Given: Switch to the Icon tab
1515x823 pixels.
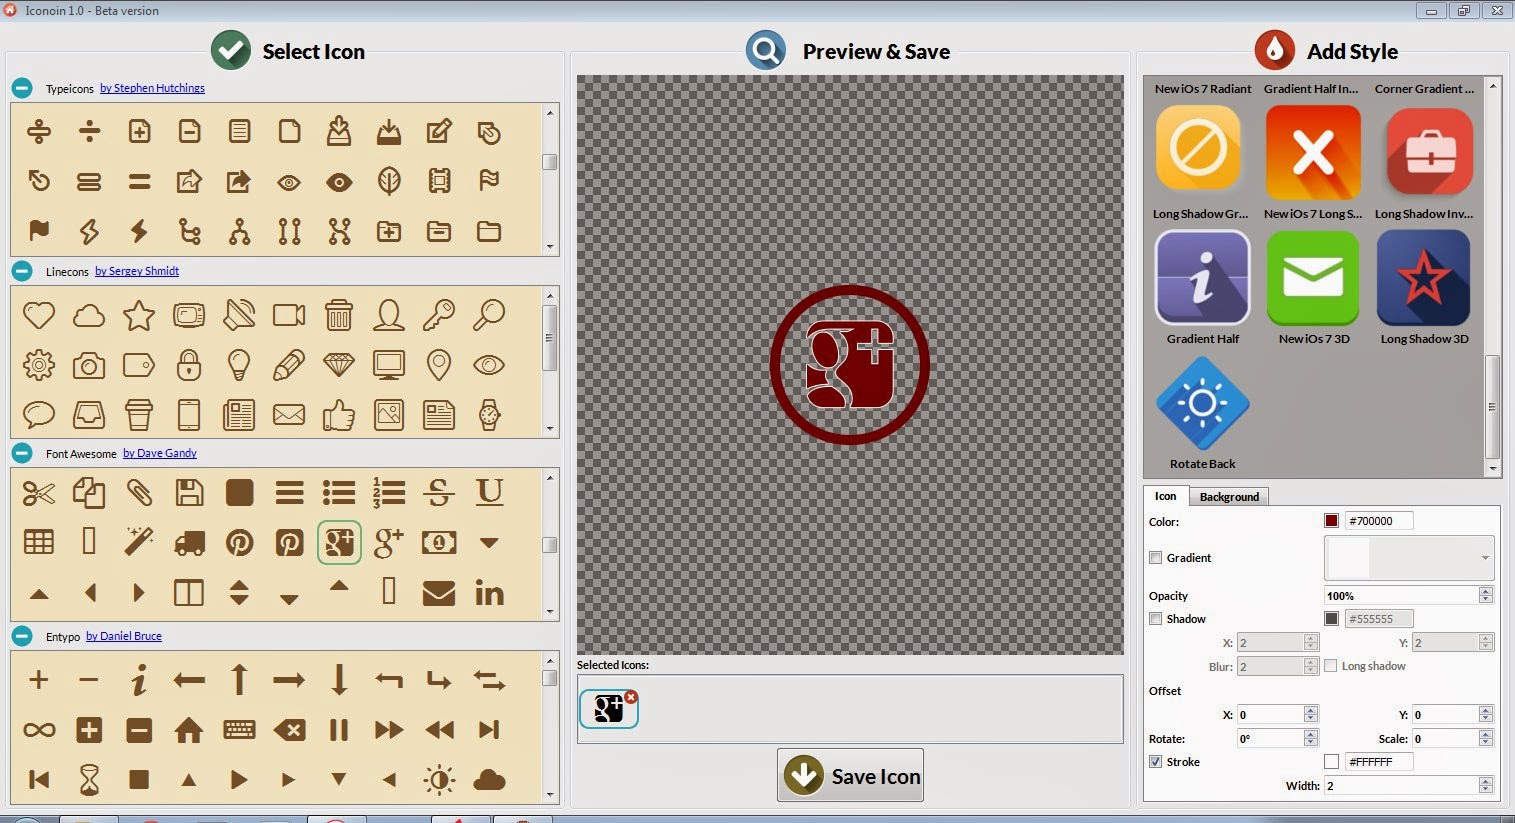Looking at the screenshot, I should (x=1166, y=496).
